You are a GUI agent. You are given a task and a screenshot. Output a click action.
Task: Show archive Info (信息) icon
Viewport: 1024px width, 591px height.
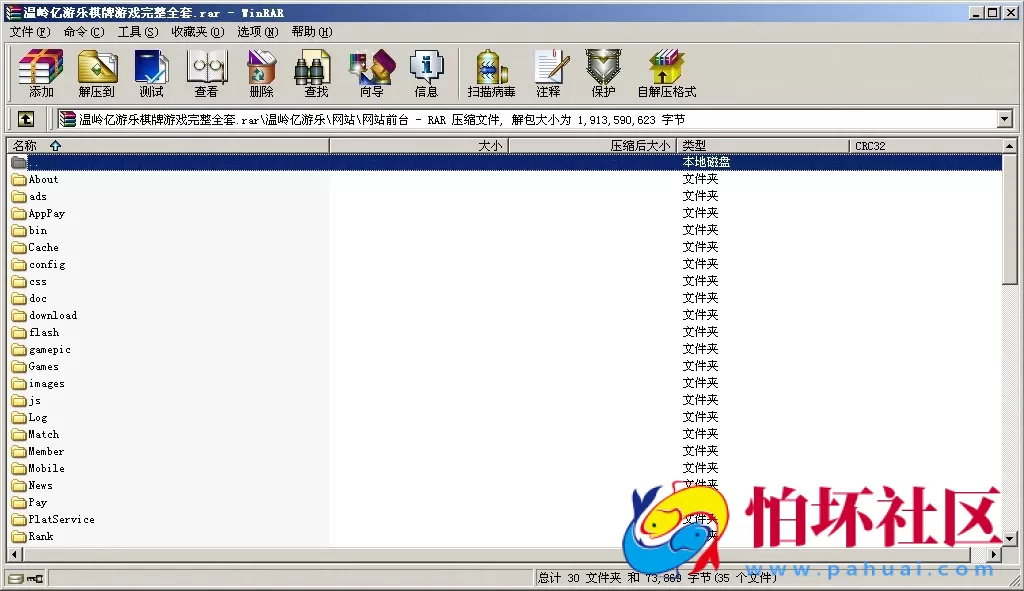[426, 74]
